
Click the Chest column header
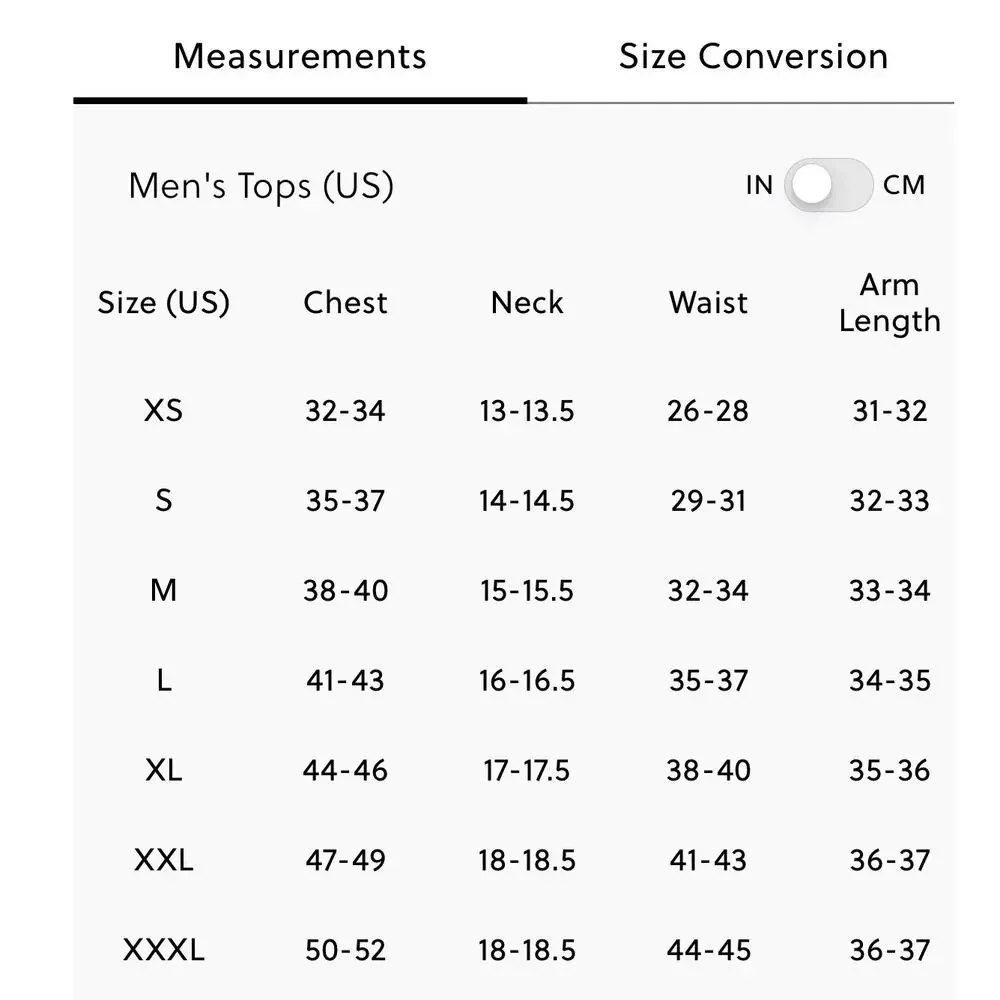tap(345, 302)
